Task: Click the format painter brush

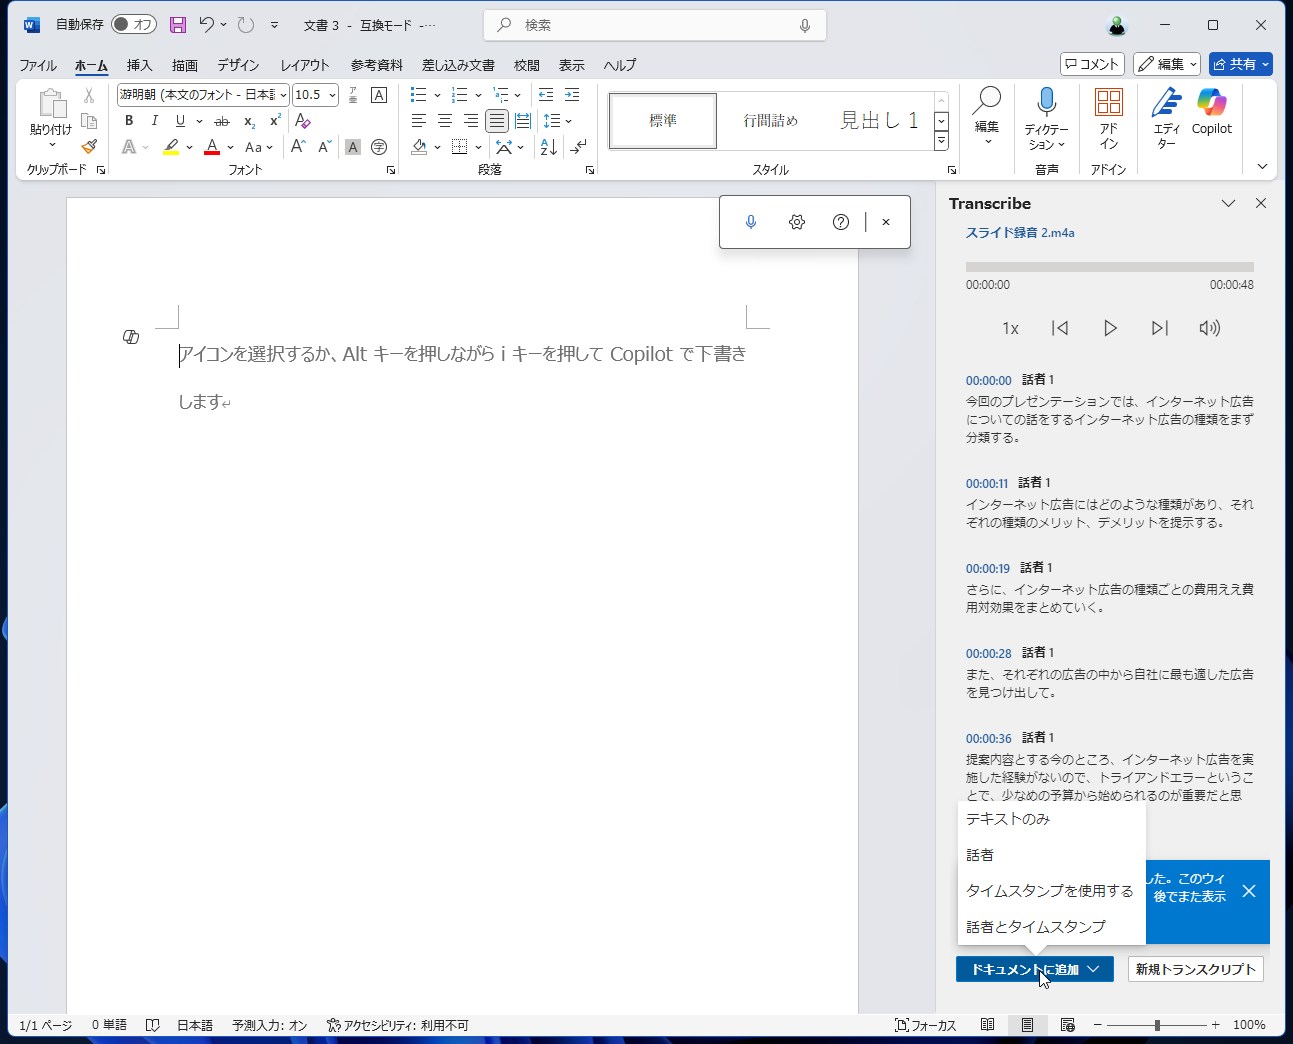Action: (89, 147)
